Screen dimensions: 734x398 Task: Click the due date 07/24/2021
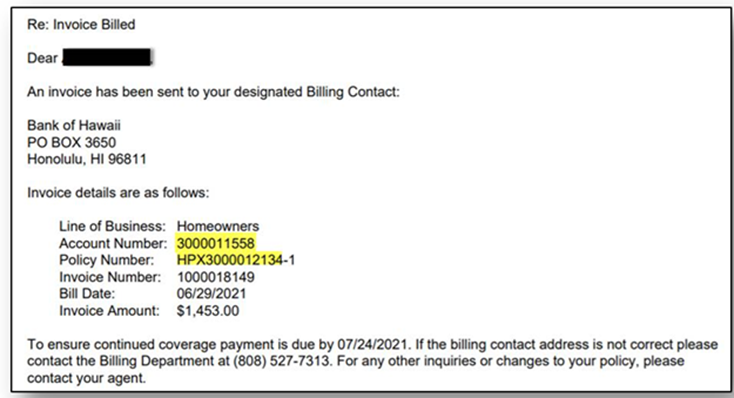pyautogui.click(x=374, y=344)
